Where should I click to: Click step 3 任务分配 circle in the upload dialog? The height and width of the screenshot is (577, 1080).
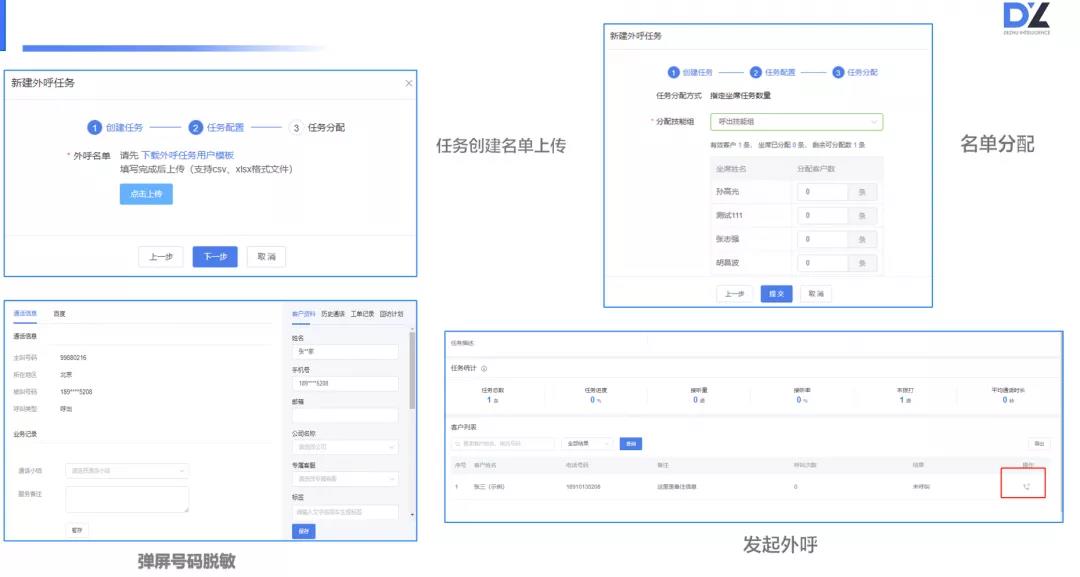[x=296, y=128]
